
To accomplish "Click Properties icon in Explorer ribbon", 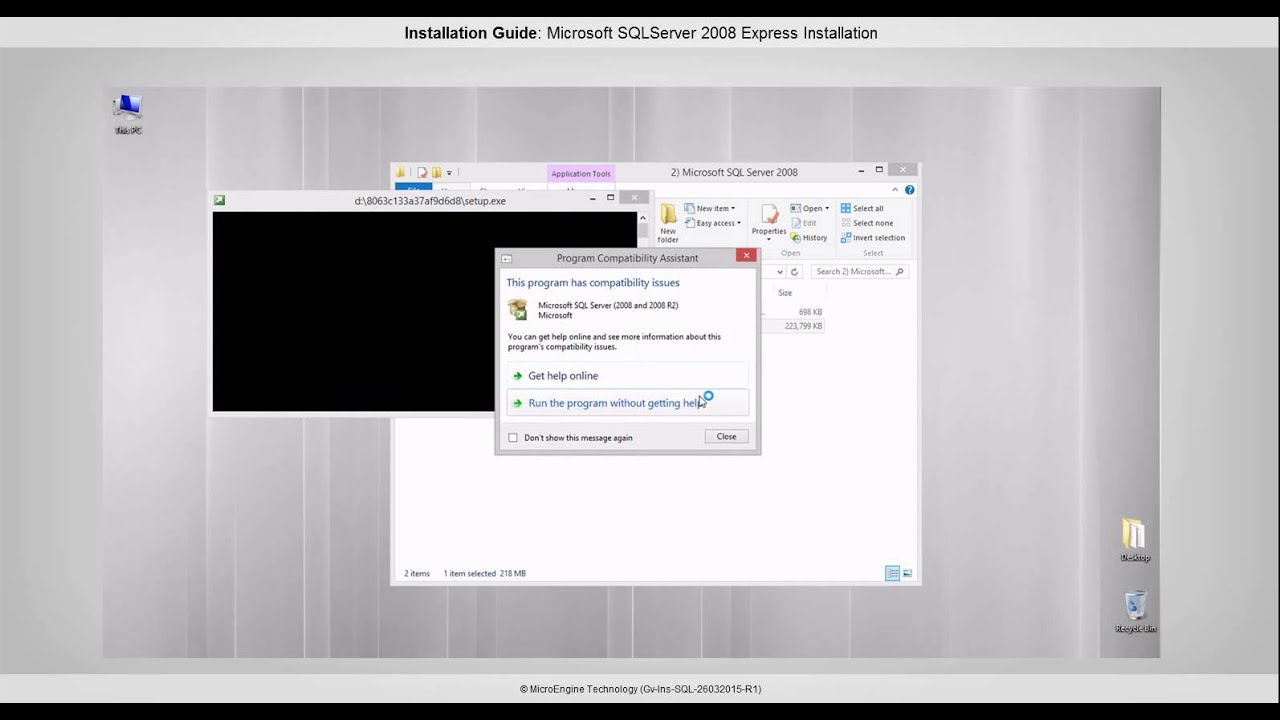I will [769, 216].
